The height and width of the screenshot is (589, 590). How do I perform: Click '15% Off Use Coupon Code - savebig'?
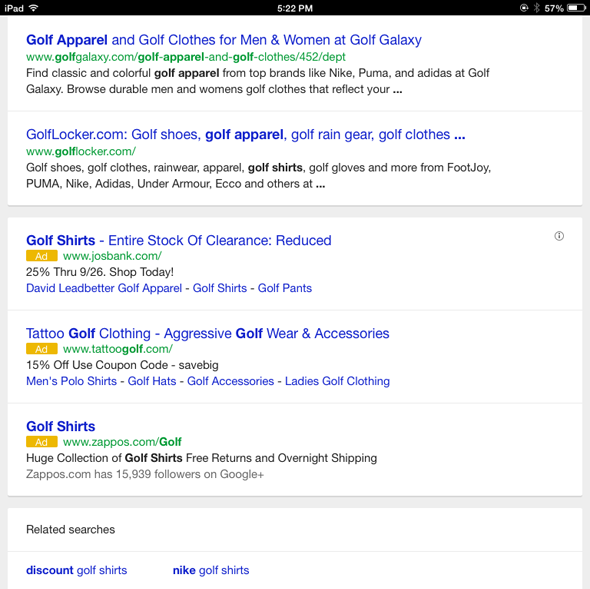pyautogui.click(x=122, y=365)
